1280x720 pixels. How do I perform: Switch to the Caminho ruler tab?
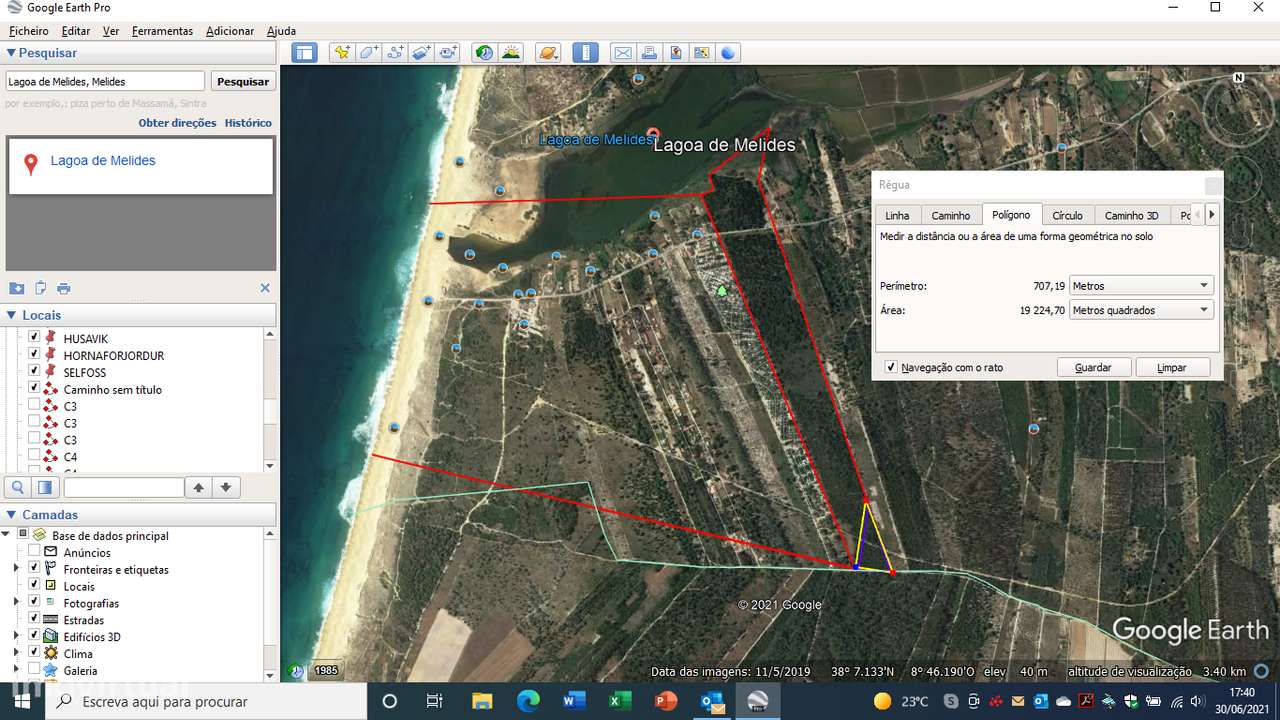click(x=951, y=215)
